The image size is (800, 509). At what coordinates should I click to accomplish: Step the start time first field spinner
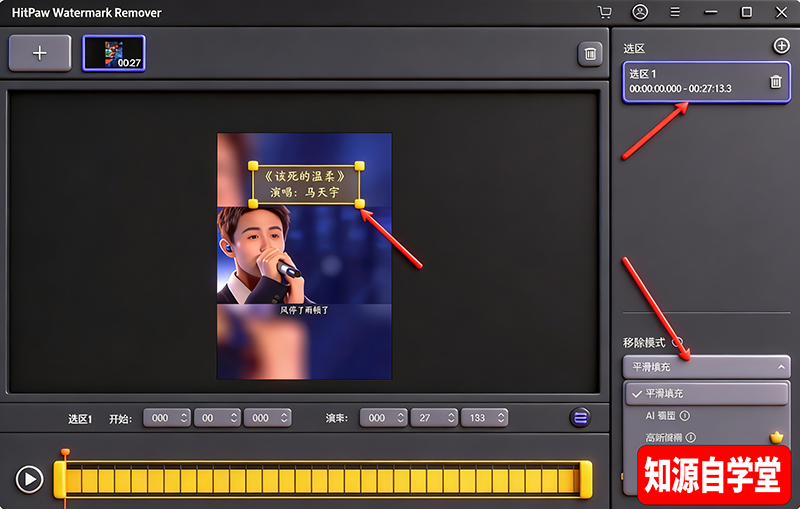click(x=184, y=418)
